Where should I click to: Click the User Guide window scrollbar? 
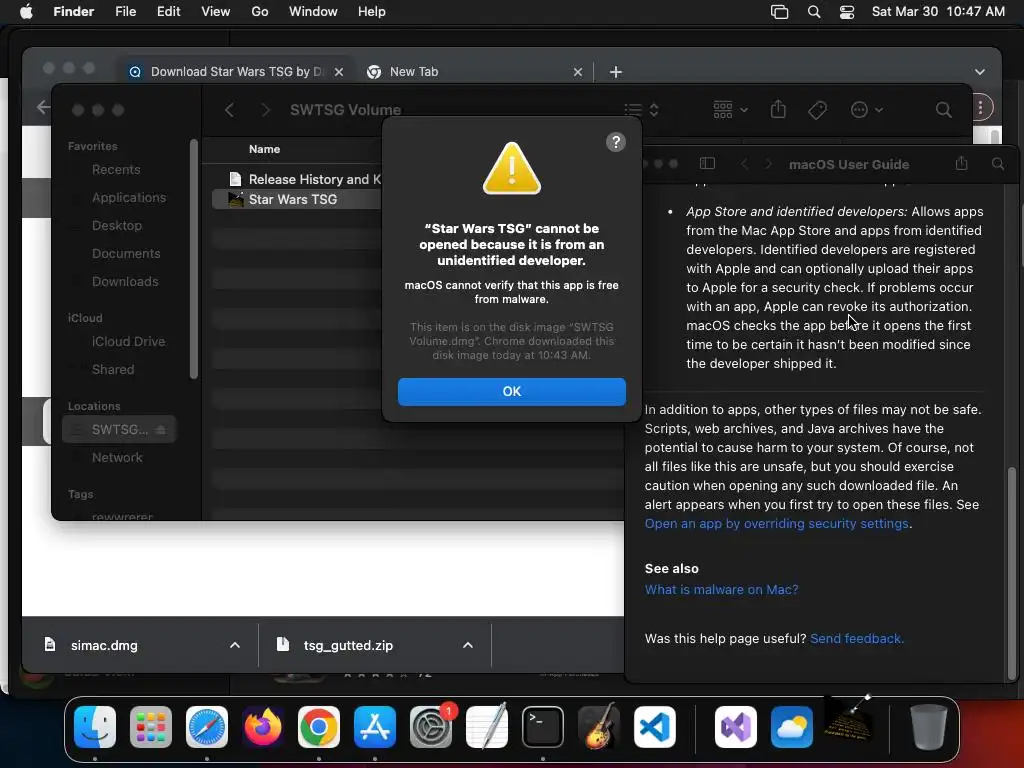tap(1012, 571)
